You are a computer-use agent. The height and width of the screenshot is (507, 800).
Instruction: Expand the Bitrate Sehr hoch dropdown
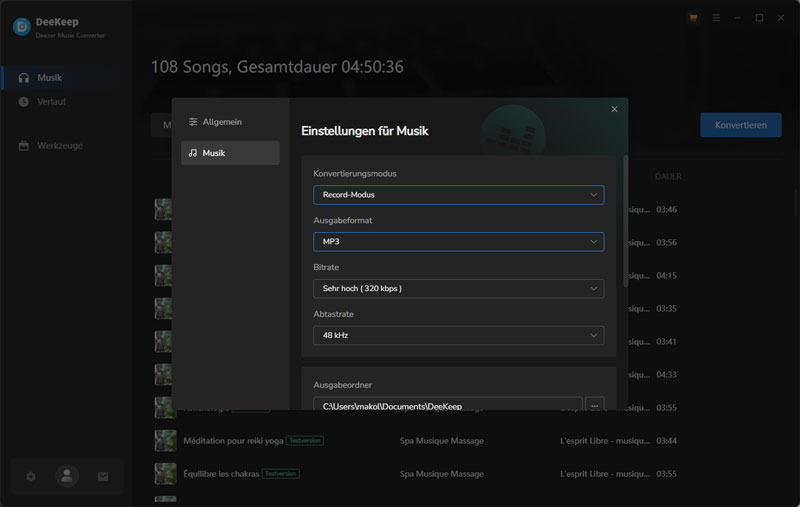coord(458,289)
